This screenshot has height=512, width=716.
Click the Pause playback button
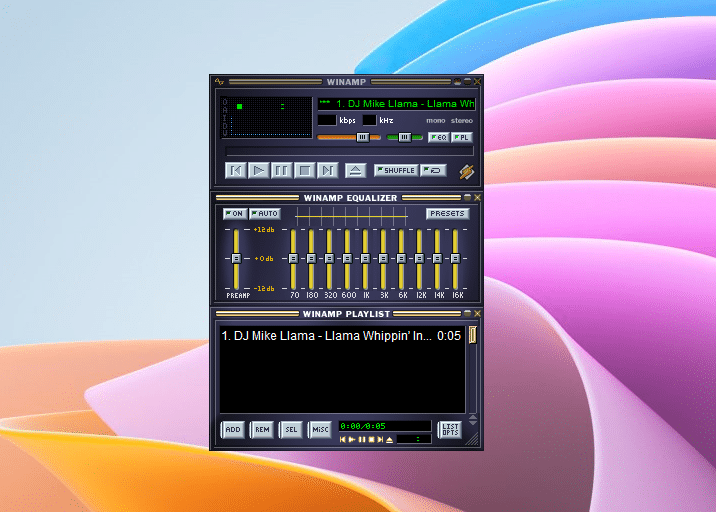pos(282,171)
